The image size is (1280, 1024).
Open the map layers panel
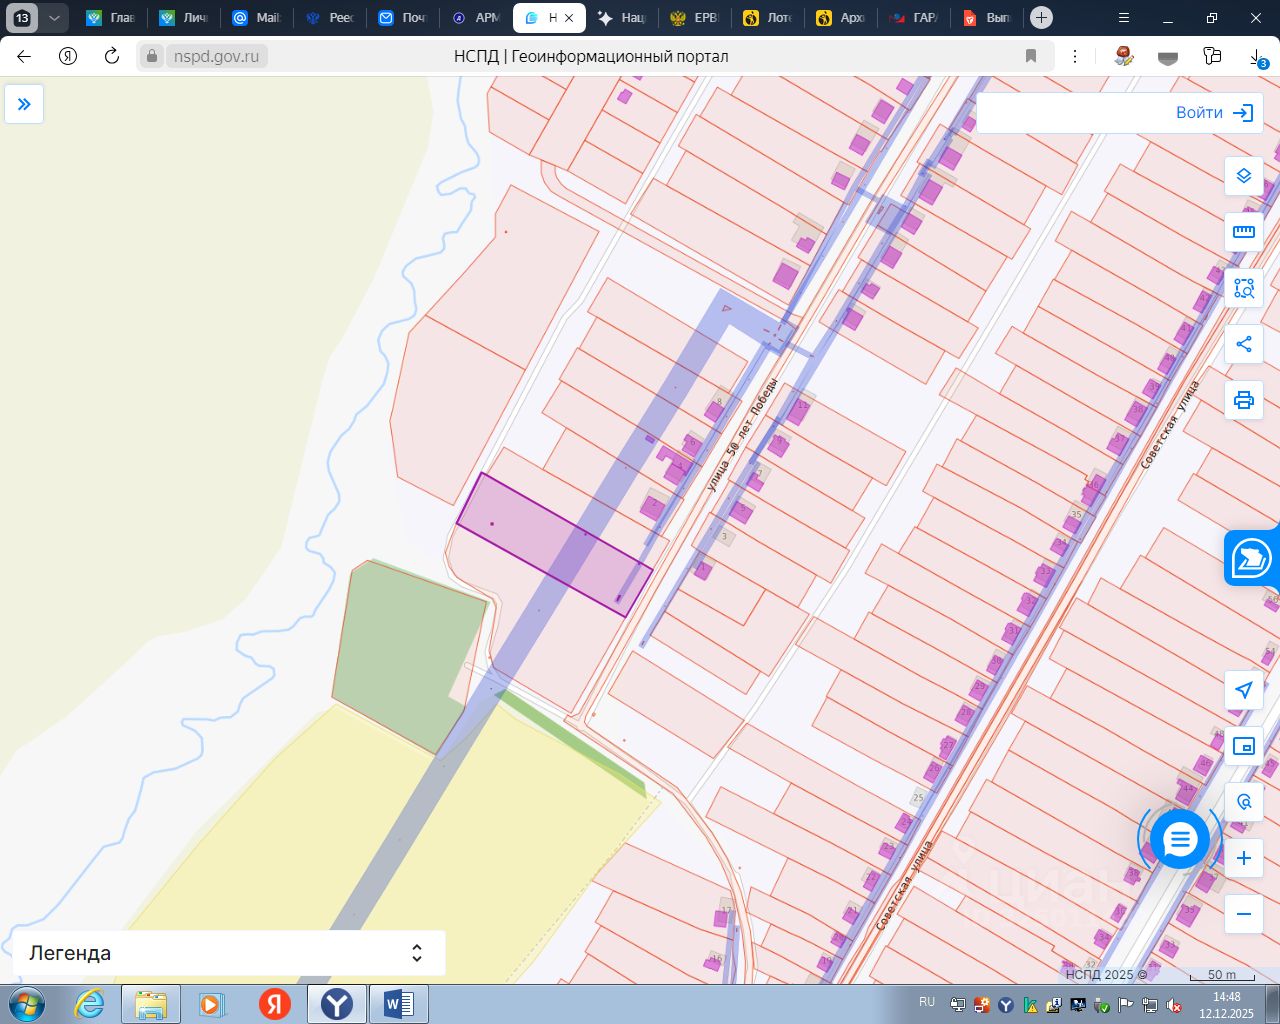tap(1244, 176)
